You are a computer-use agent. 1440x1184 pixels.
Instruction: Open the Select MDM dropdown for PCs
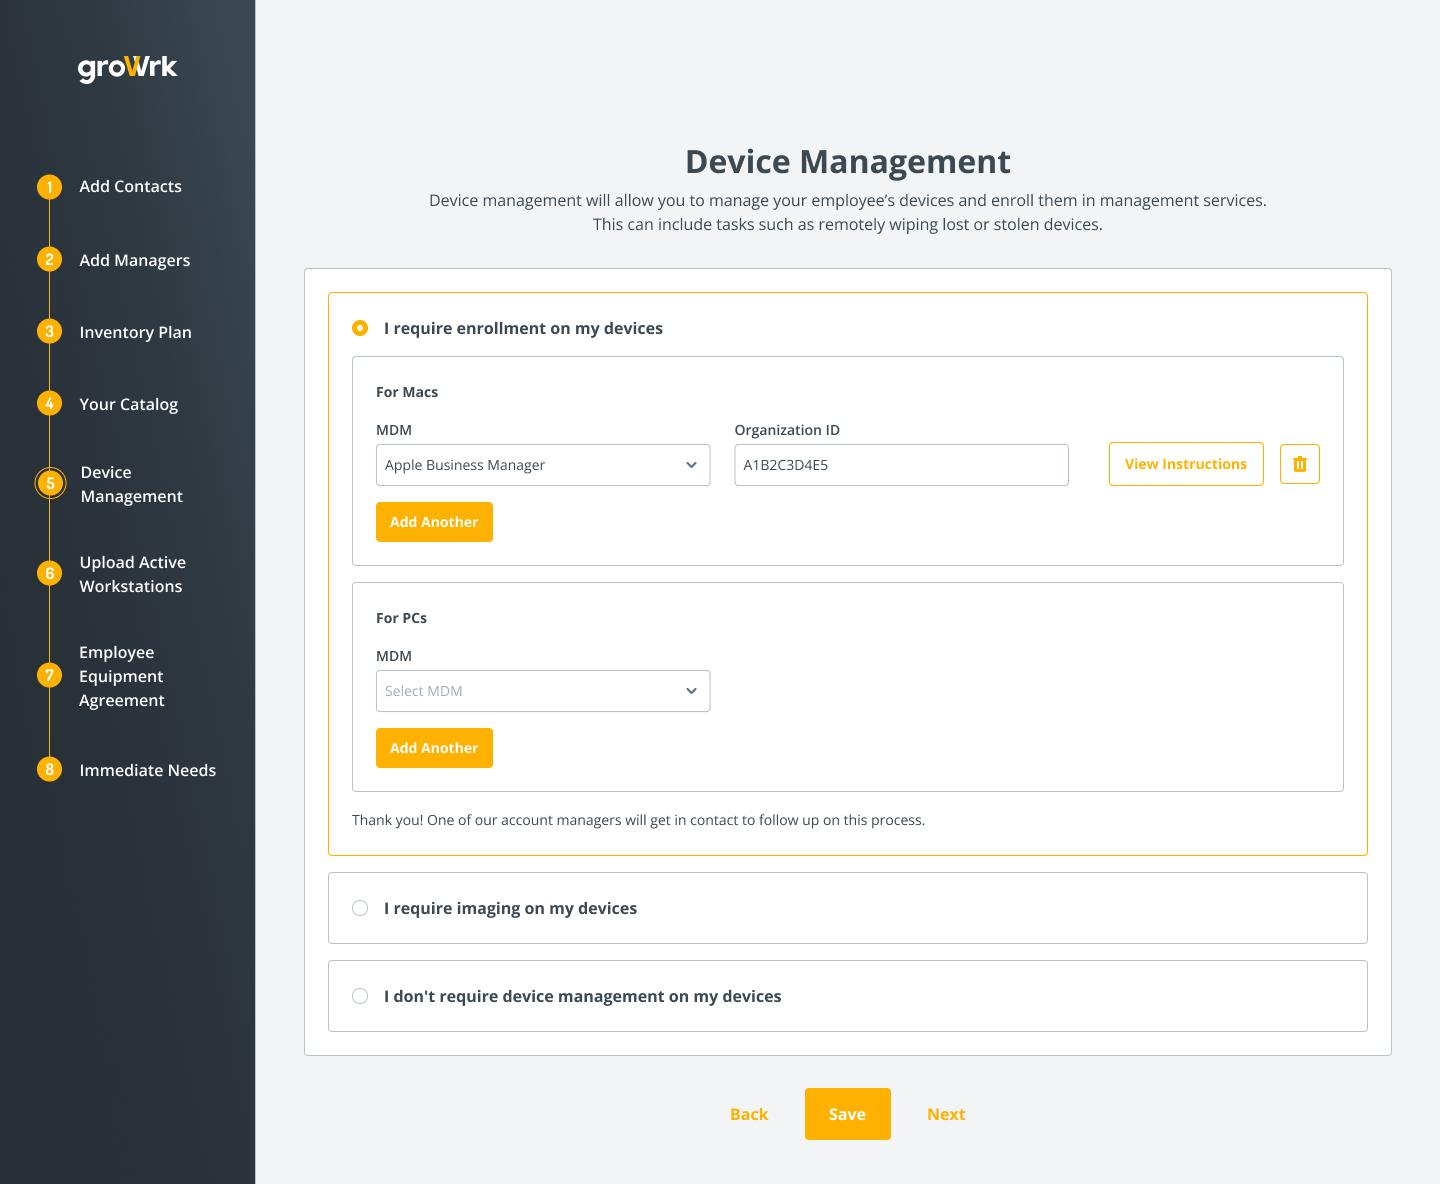[543, 691]
